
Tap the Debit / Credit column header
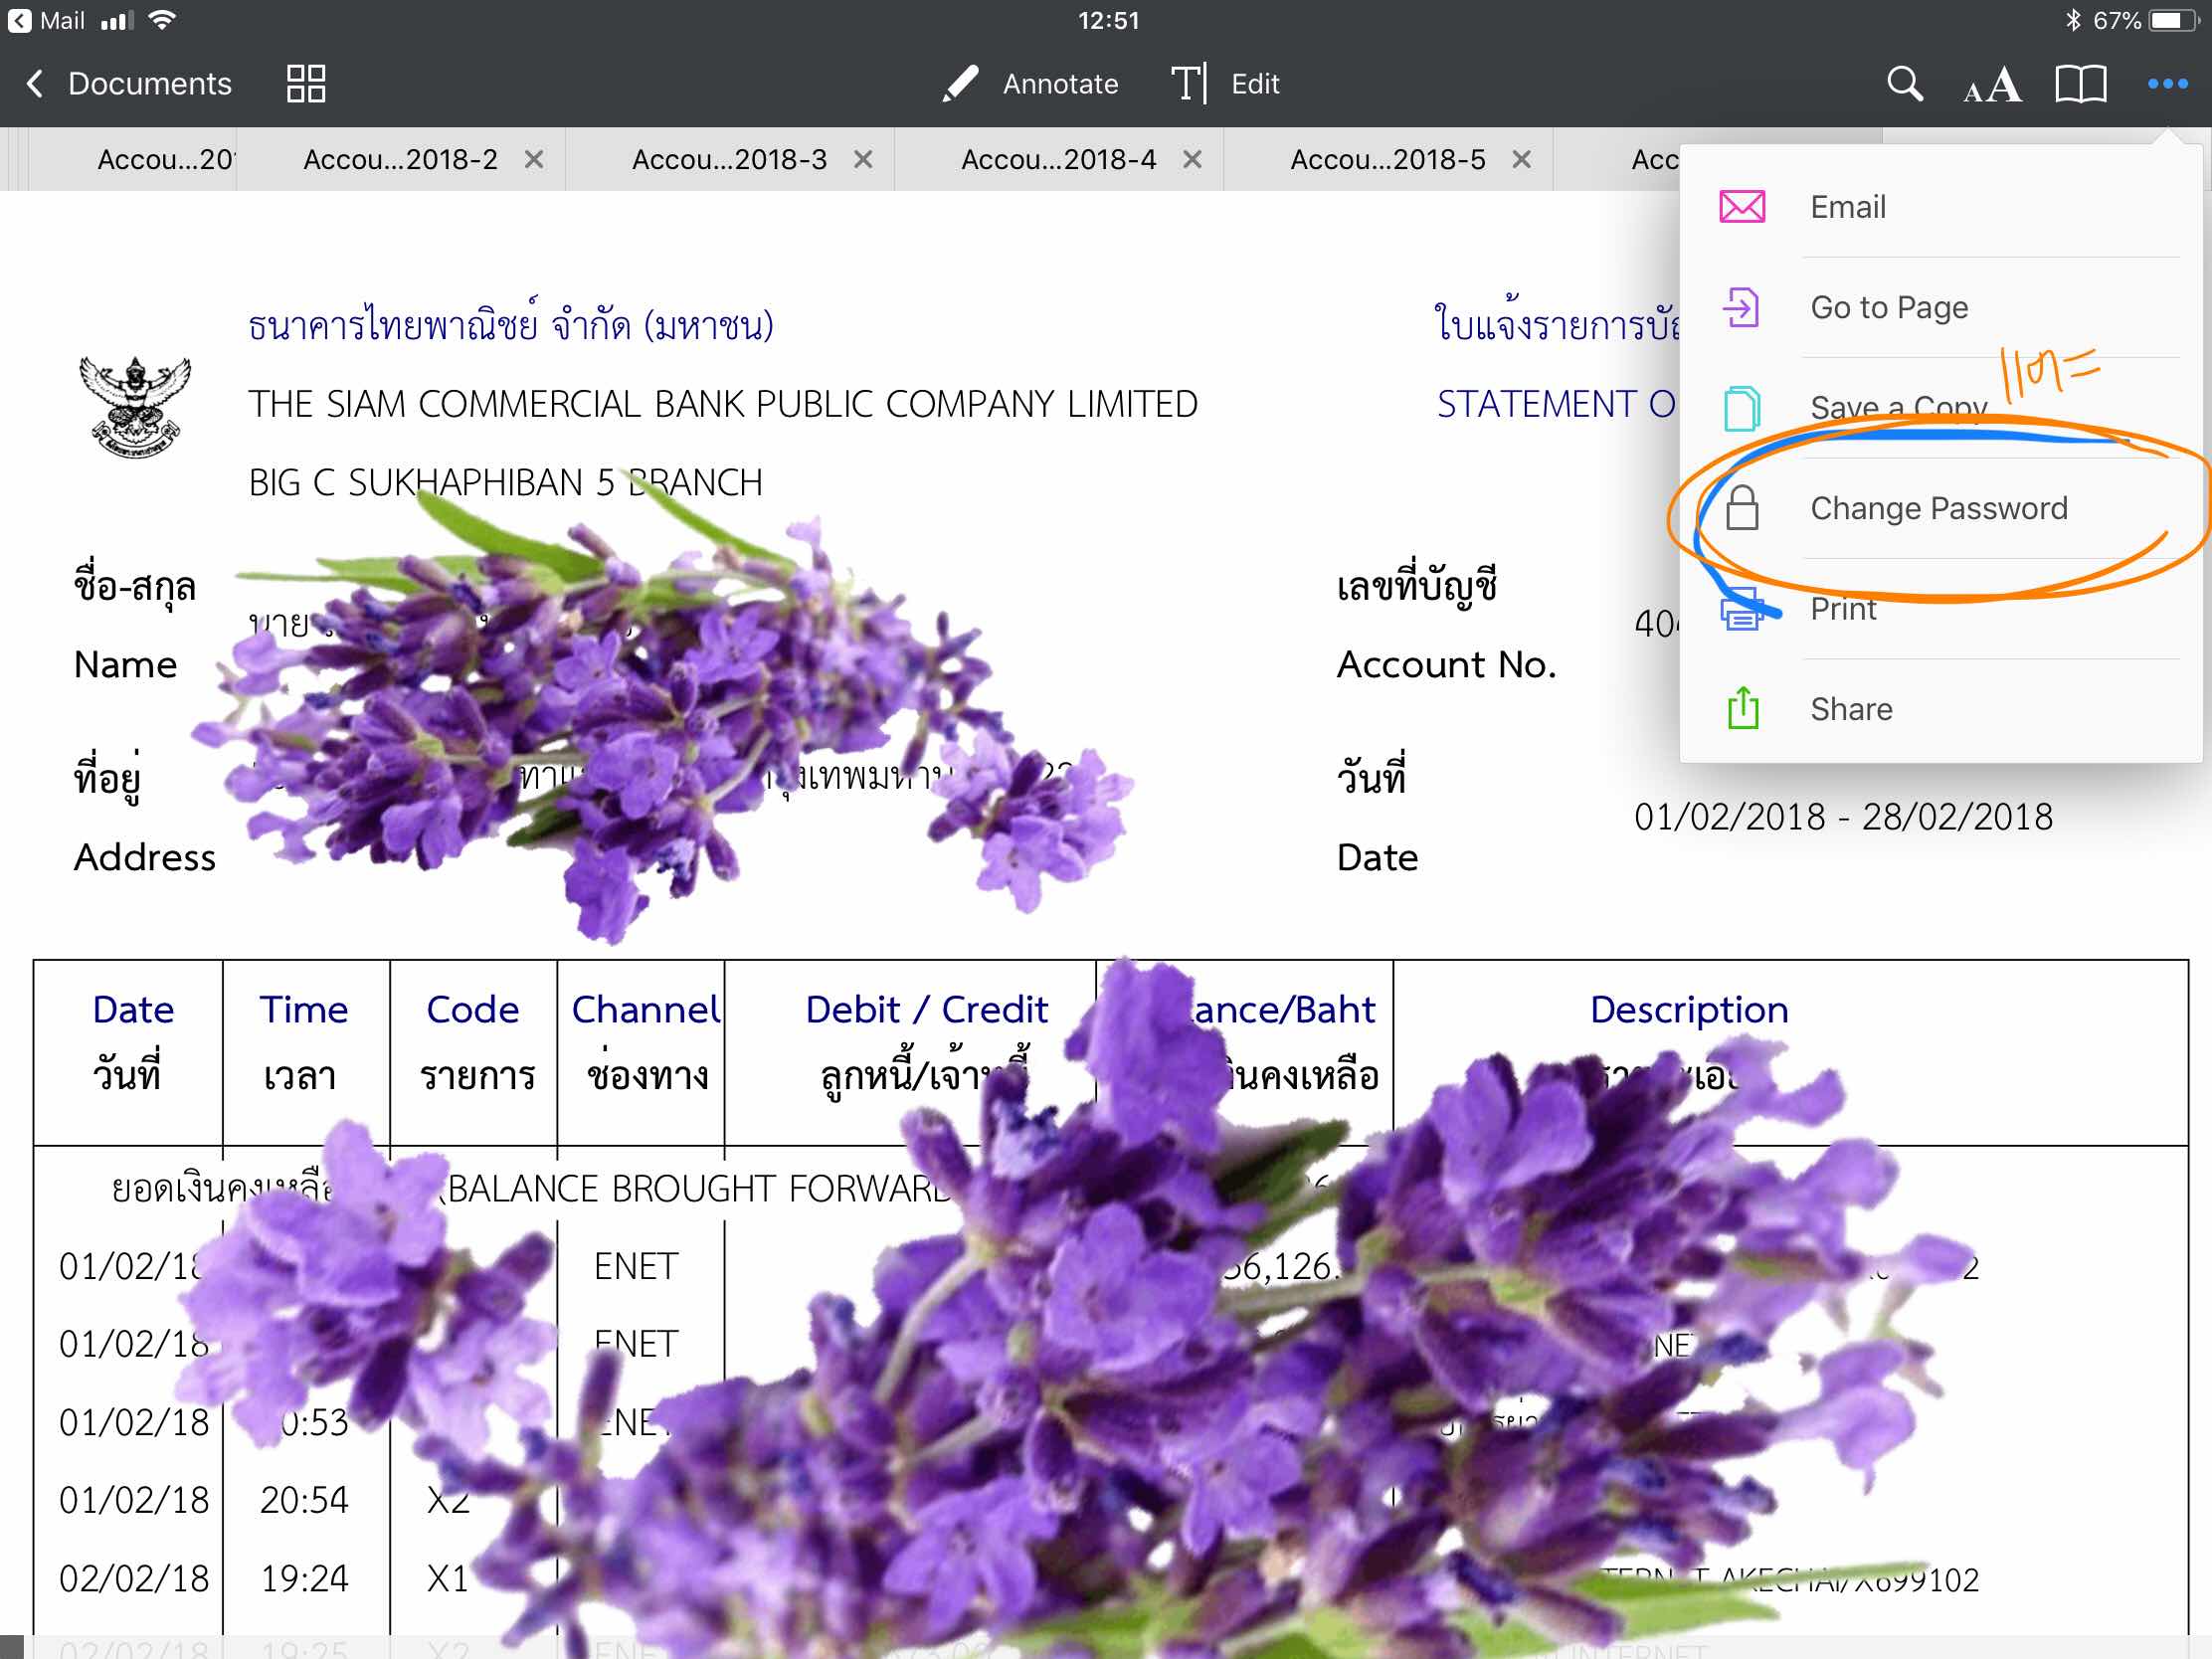[926, 1010]
